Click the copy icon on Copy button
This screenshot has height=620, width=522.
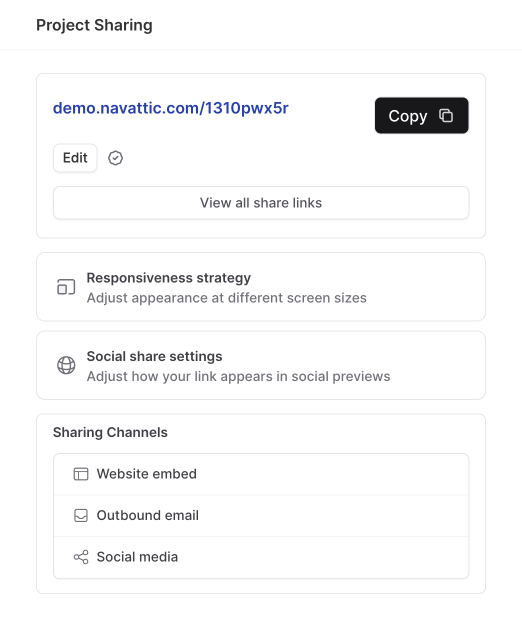(x=446, y=116)
